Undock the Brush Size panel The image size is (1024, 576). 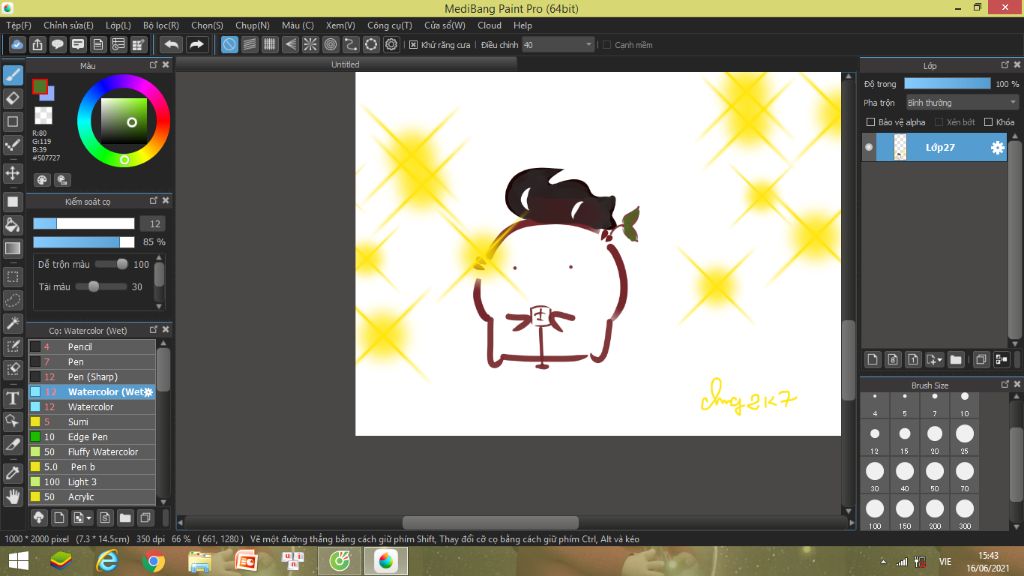click(1004, 385)
